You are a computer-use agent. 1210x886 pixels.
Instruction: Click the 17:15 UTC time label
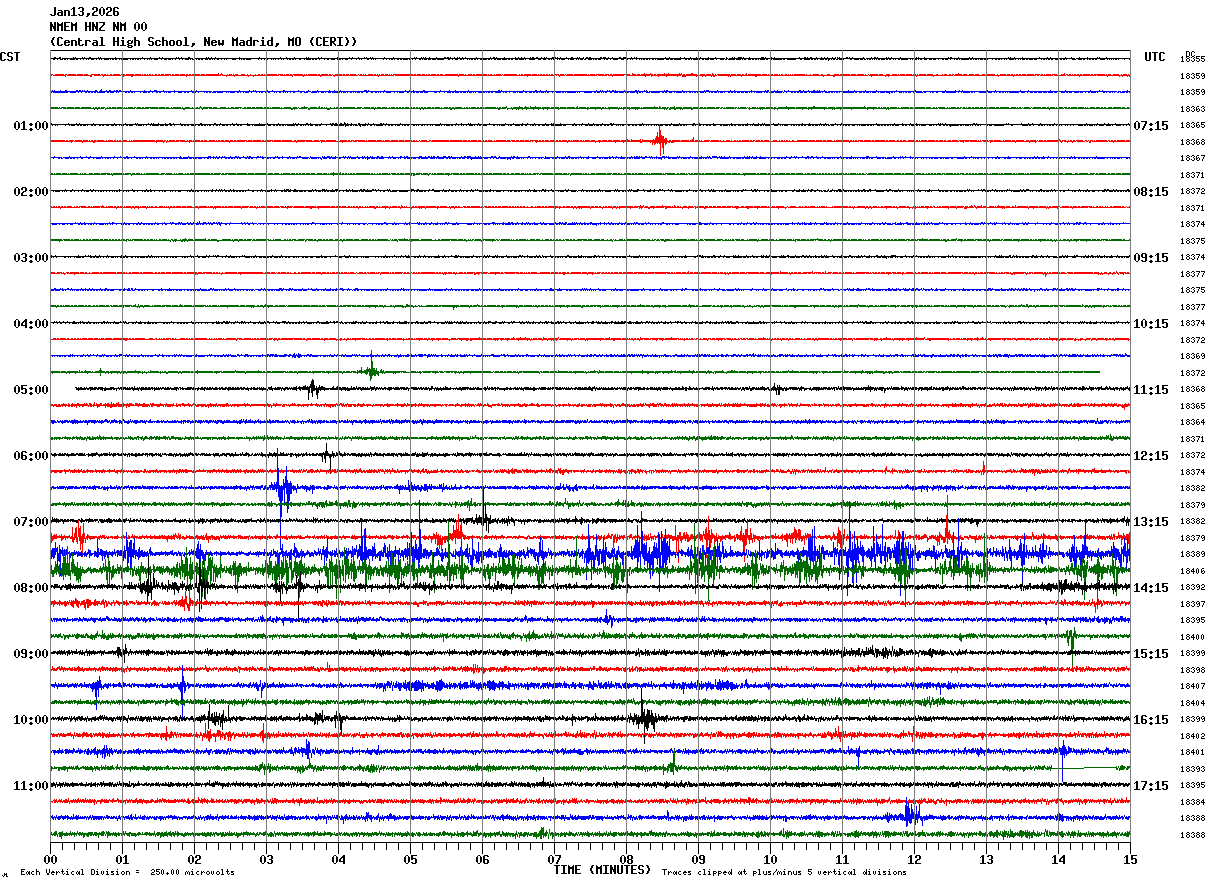coord(1150,786)
